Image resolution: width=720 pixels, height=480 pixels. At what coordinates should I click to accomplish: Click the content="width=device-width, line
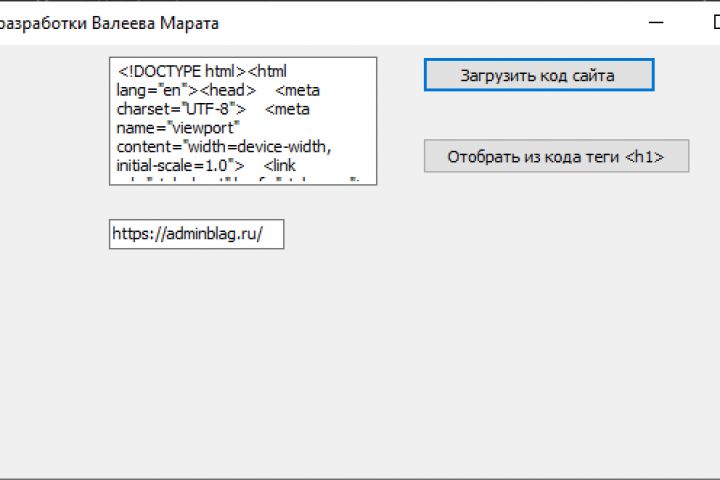pos(223,144)
